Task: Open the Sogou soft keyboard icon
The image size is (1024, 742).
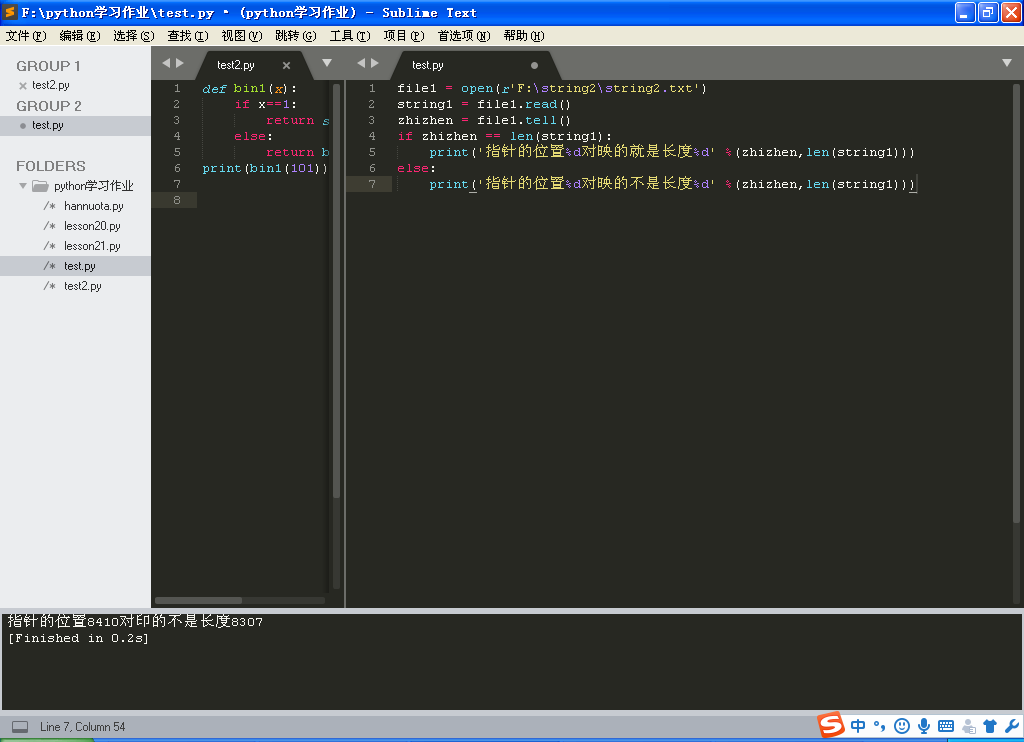Action: [946, 726]
